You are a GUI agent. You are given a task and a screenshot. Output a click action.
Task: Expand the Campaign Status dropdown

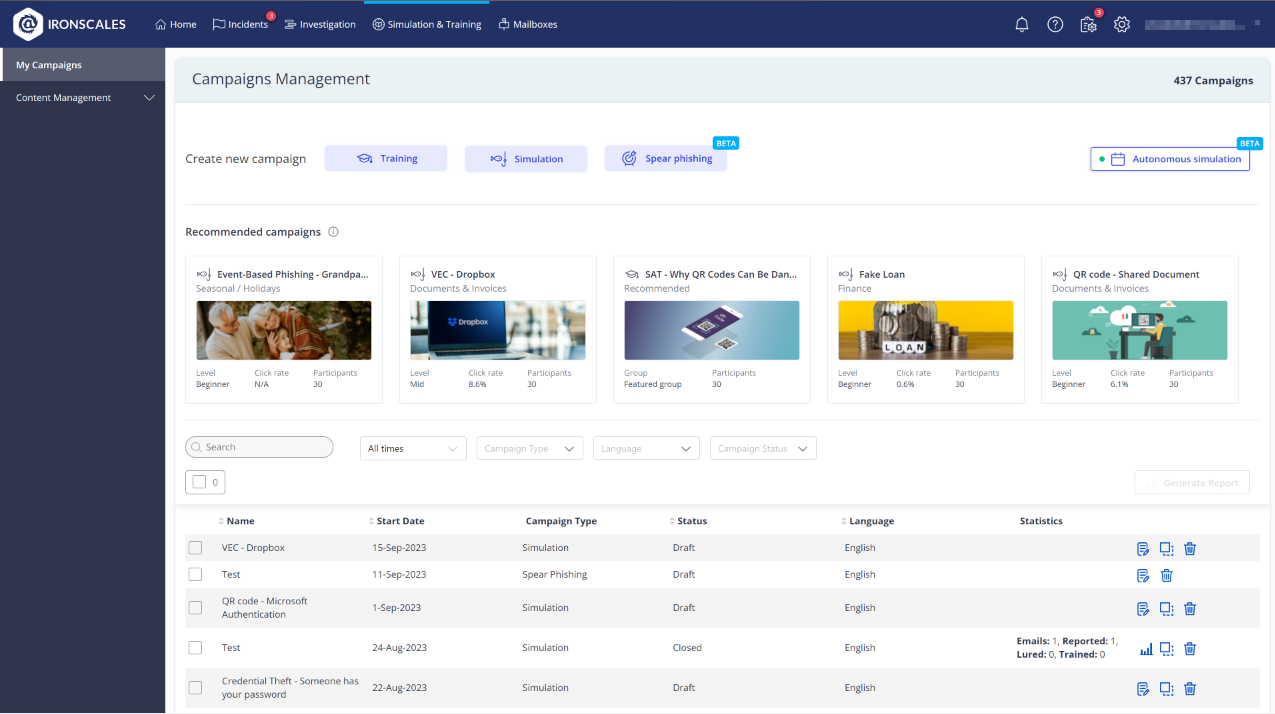(x=763, y=449)
